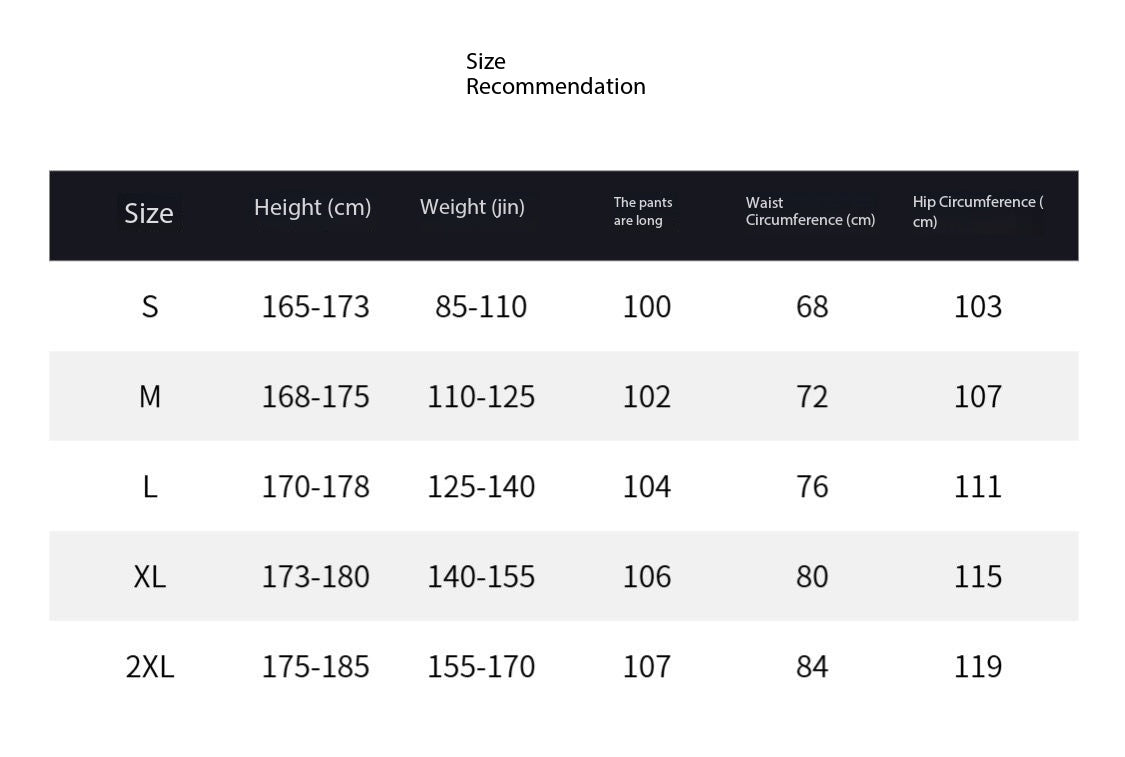
Task: Select the Waist Circumference (cm) header
Action: [810, 211]
